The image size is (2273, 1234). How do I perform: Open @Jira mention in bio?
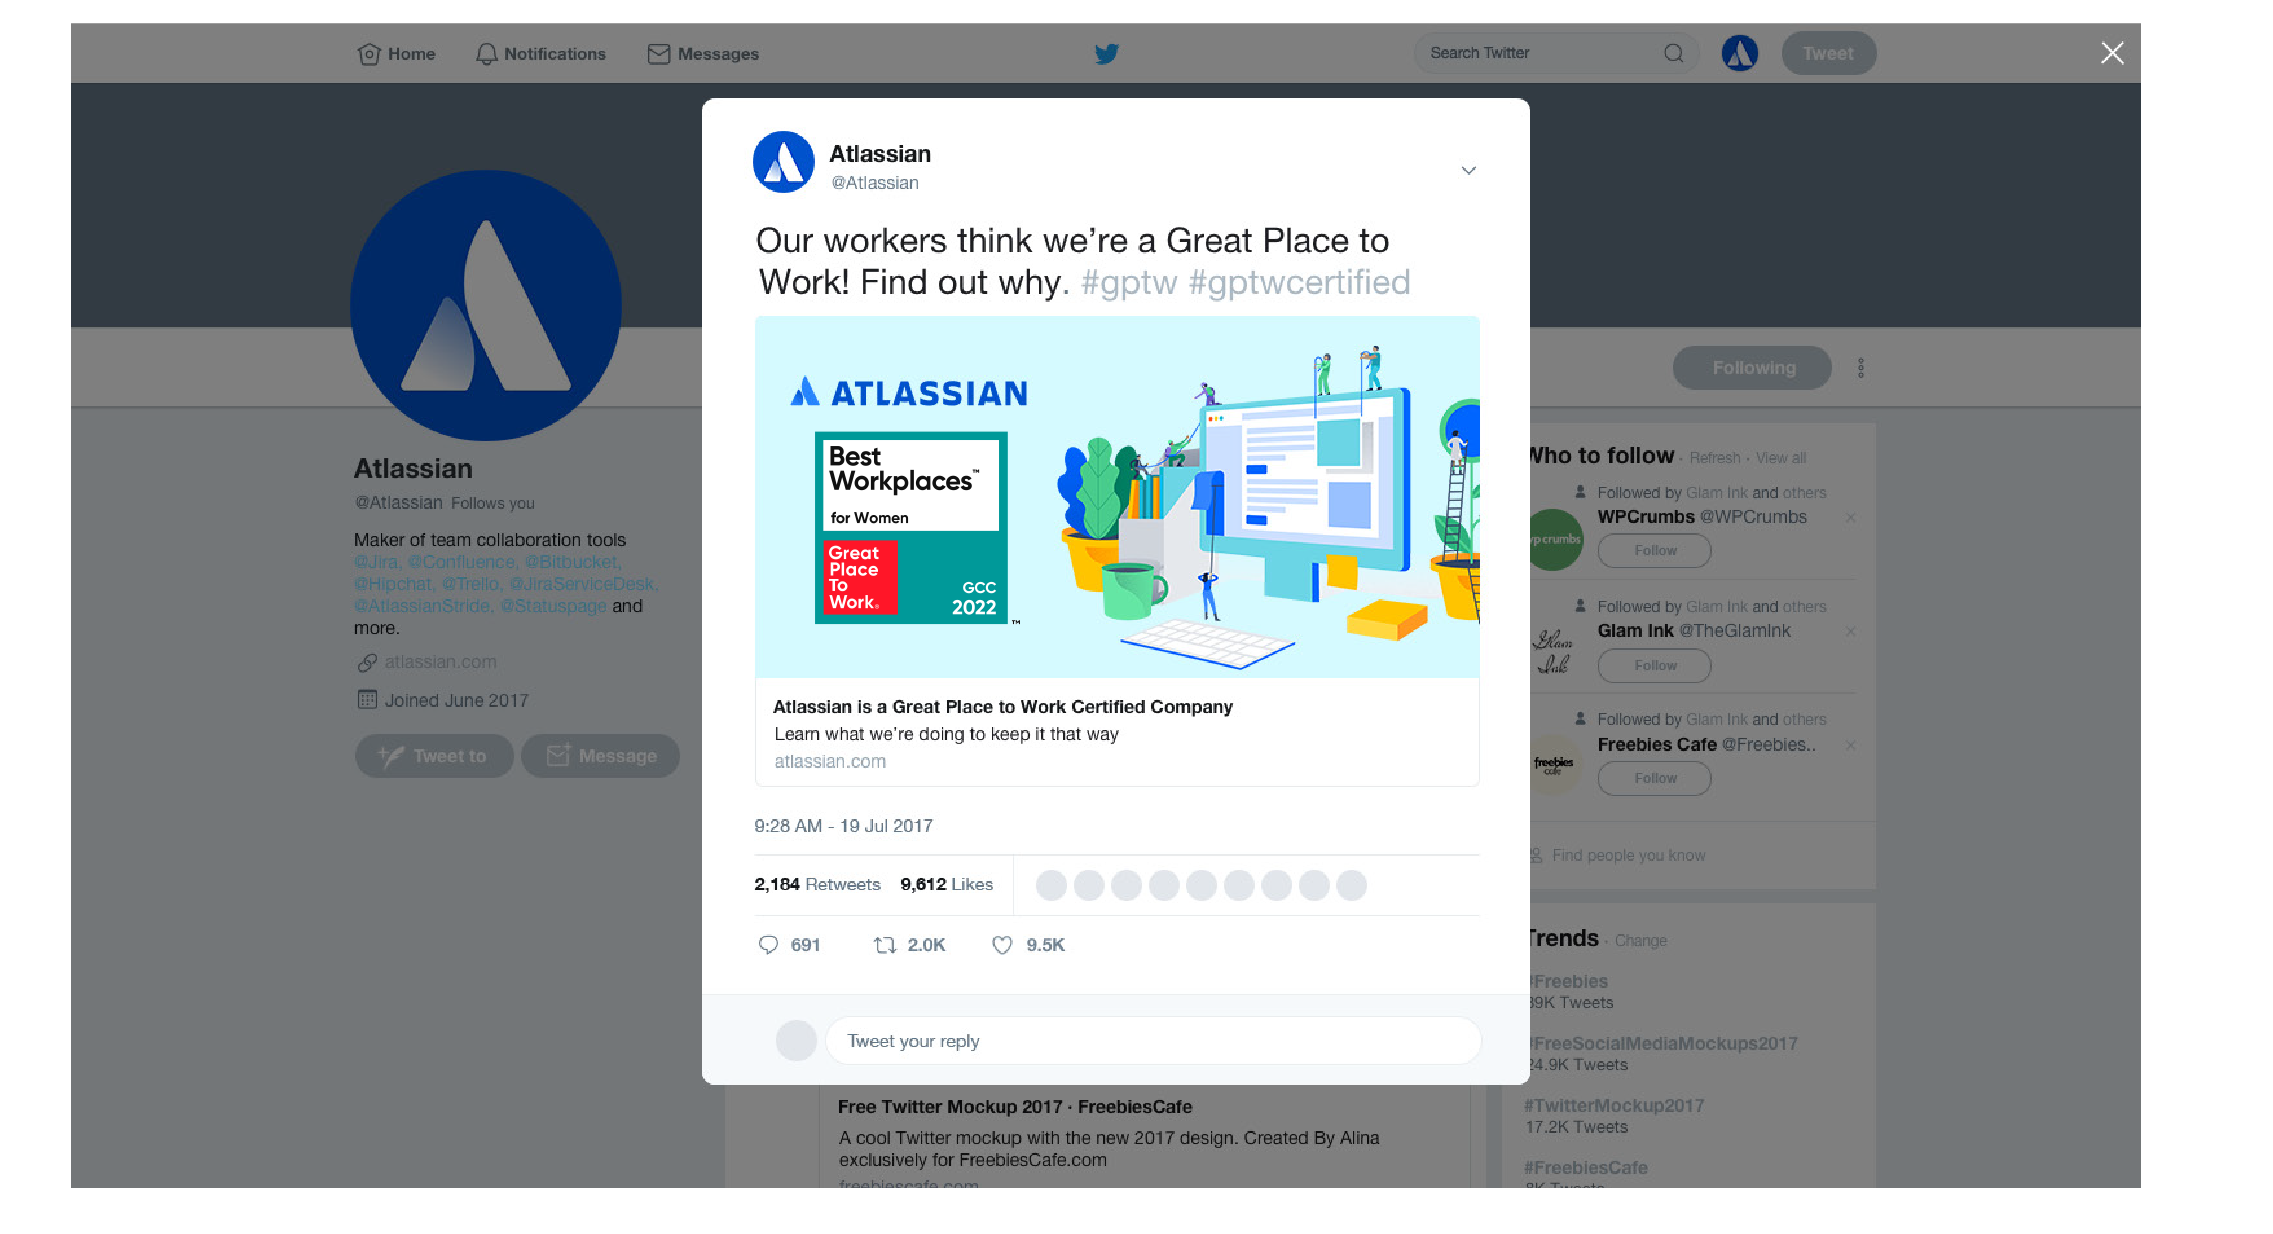(377, 562)
